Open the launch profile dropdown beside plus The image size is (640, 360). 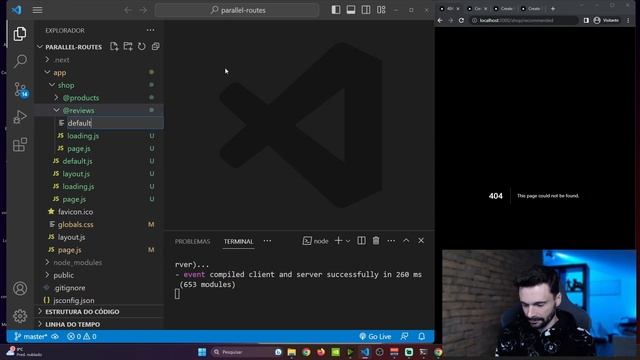coord(348,241)
